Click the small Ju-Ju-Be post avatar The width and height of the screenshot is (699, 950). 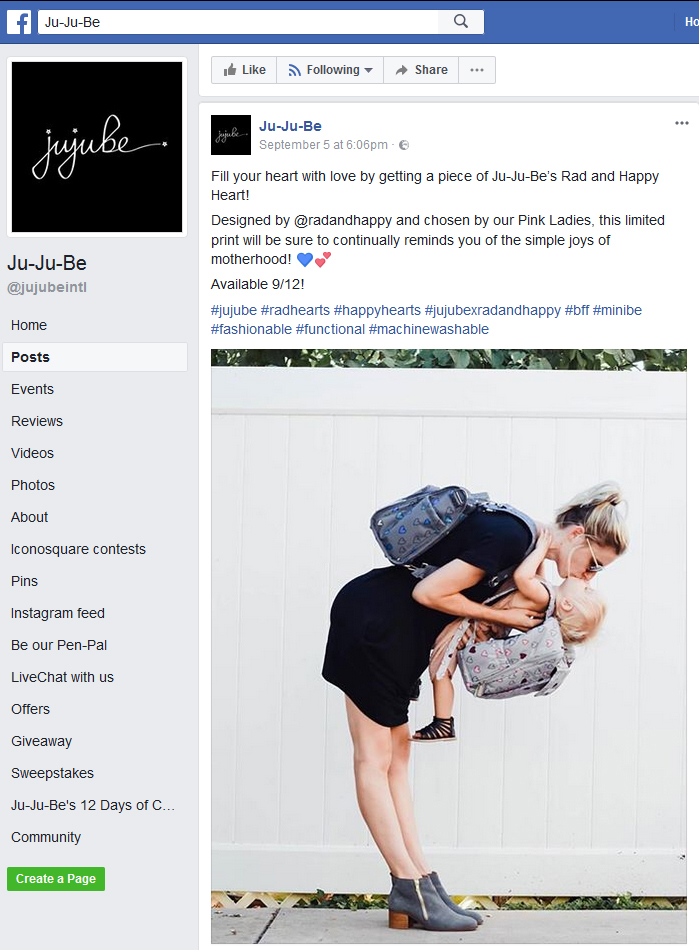click(231, 135)
